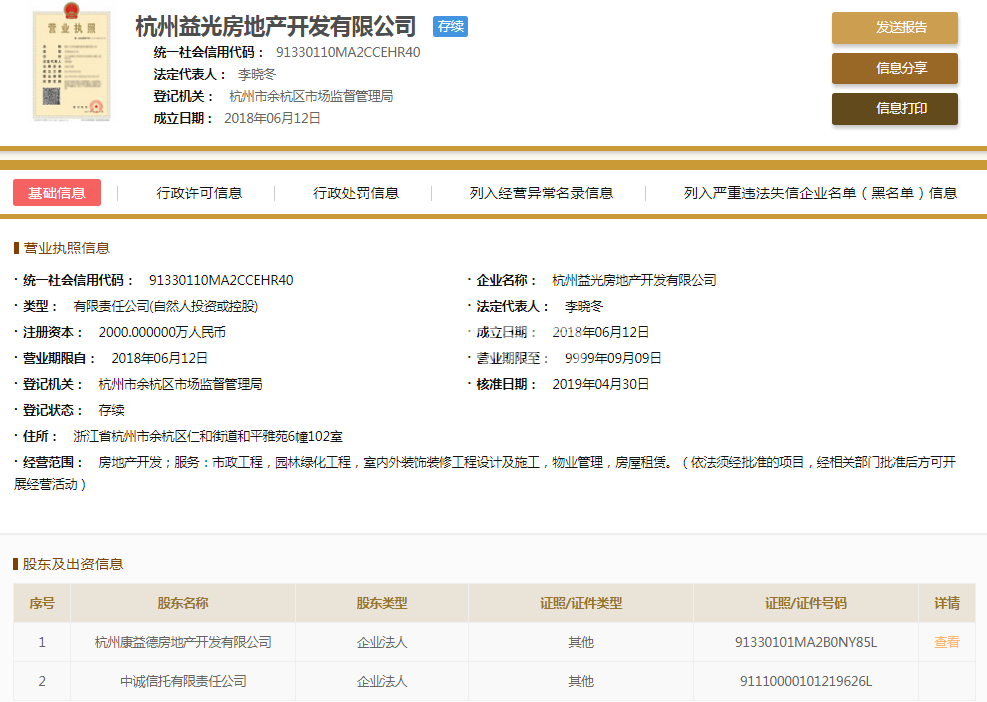Screen dimensions: 987x702
Task: Switch to the 行政许可信息 tab
Action: [200, 193]
